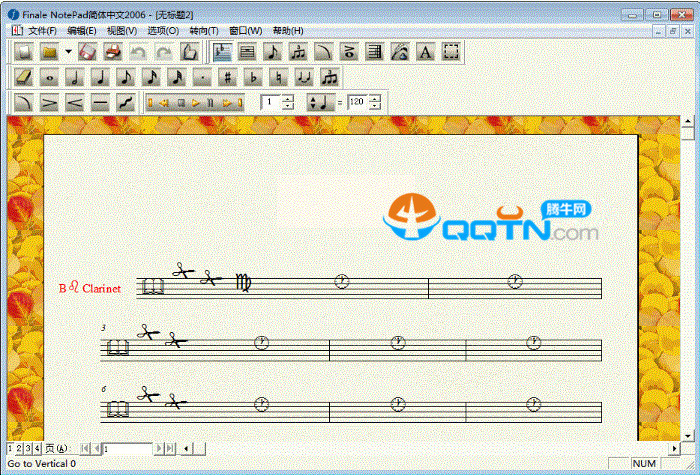Increase the tempo value with the up arrow
The width and height of the screenshot is (700, 475).
pyautogui.click(x=374, y=98)
